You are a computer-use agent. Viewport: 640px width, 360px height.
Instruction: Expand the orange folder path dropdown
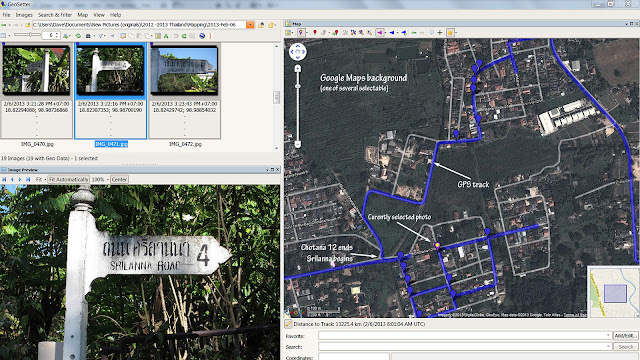(x=250, y=24)
